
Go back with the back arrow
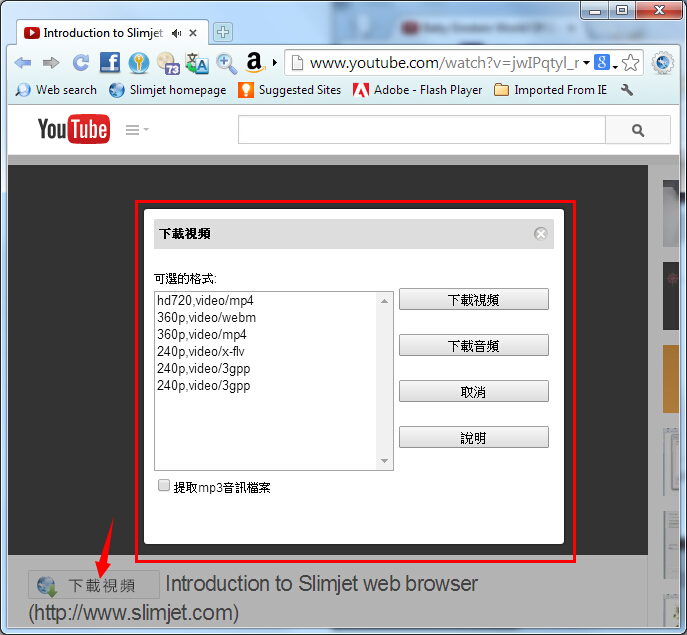(23, 63)
